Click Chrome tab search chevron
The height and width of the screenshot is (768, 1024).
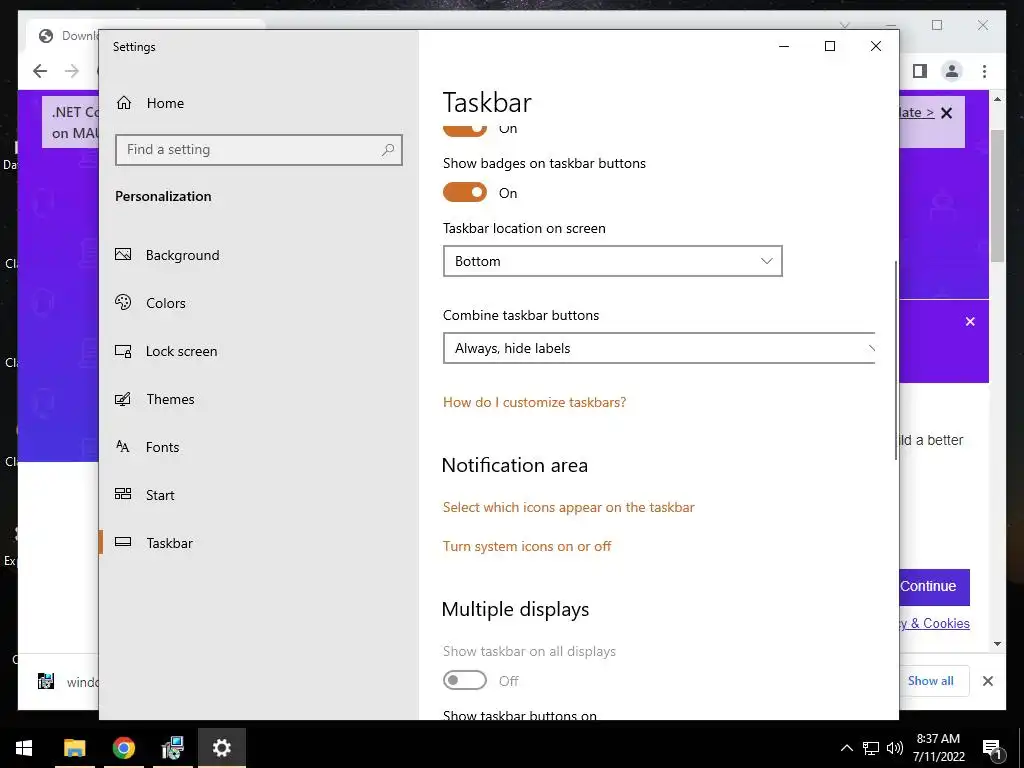844,25
